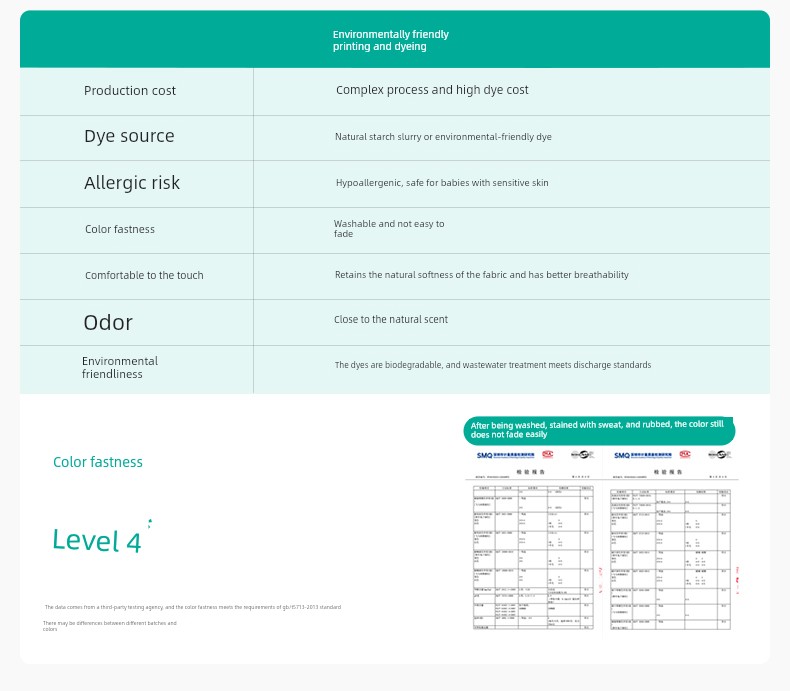The width and height of the screenshot is (790, 691).
Task: Click the Level 4 rating text
Action: click(x=97, y=540)
